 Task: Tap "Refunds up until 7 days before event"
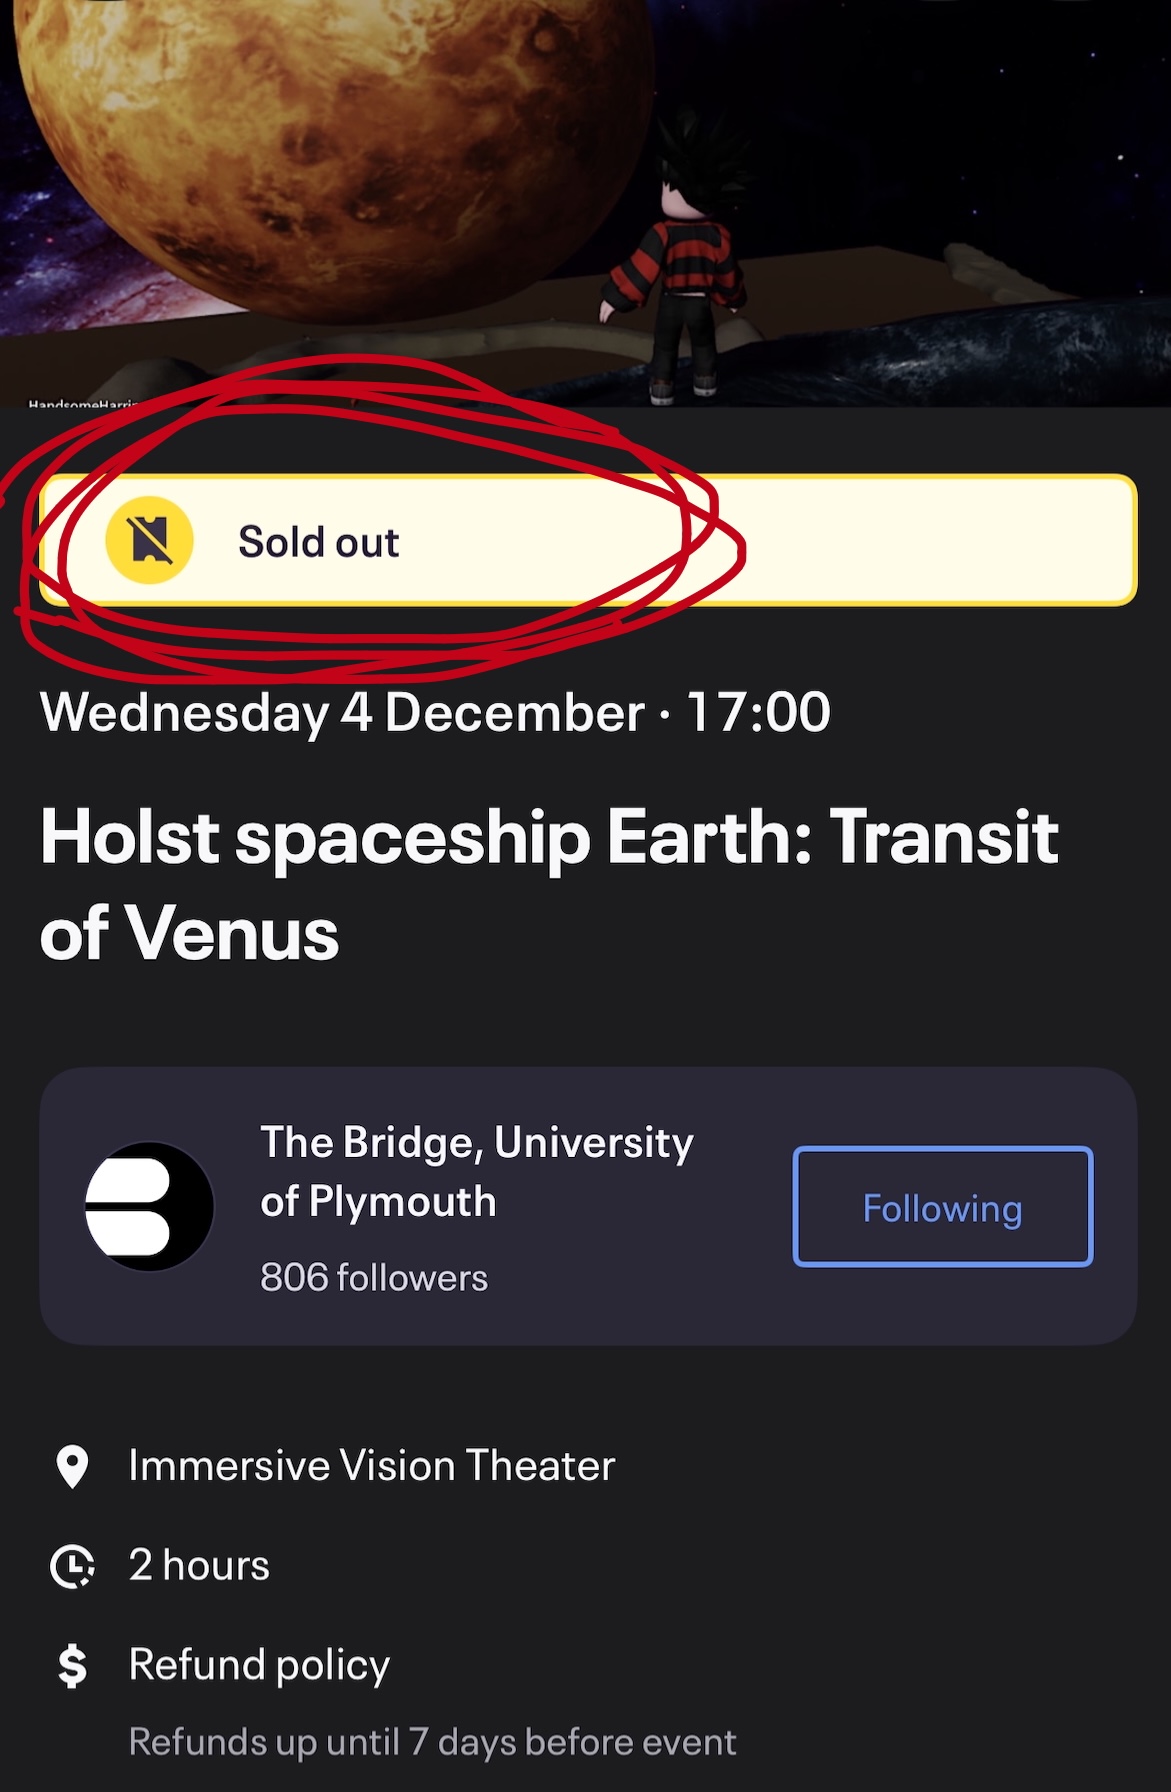432,1742
